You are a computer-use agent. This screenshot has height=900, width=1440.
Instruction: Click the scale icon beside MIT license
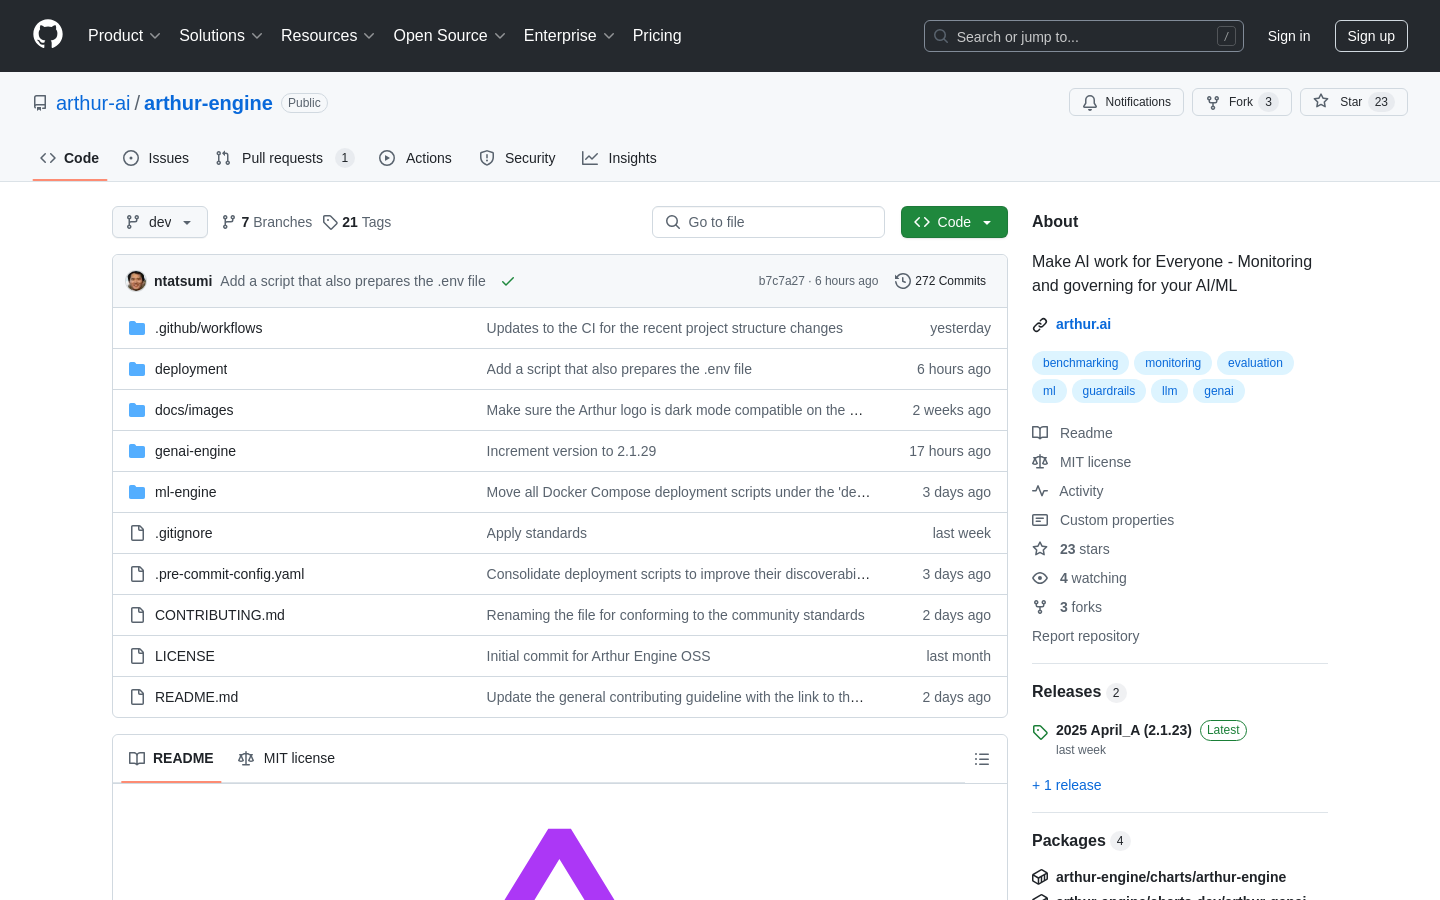pos(1040,462)
